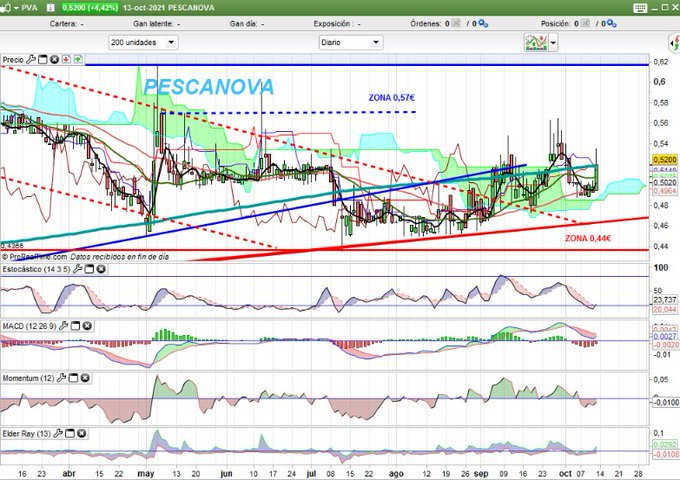Remove the MACD indicator
Image resolution: width=680 pixels, height=480 pixels.
87,326
